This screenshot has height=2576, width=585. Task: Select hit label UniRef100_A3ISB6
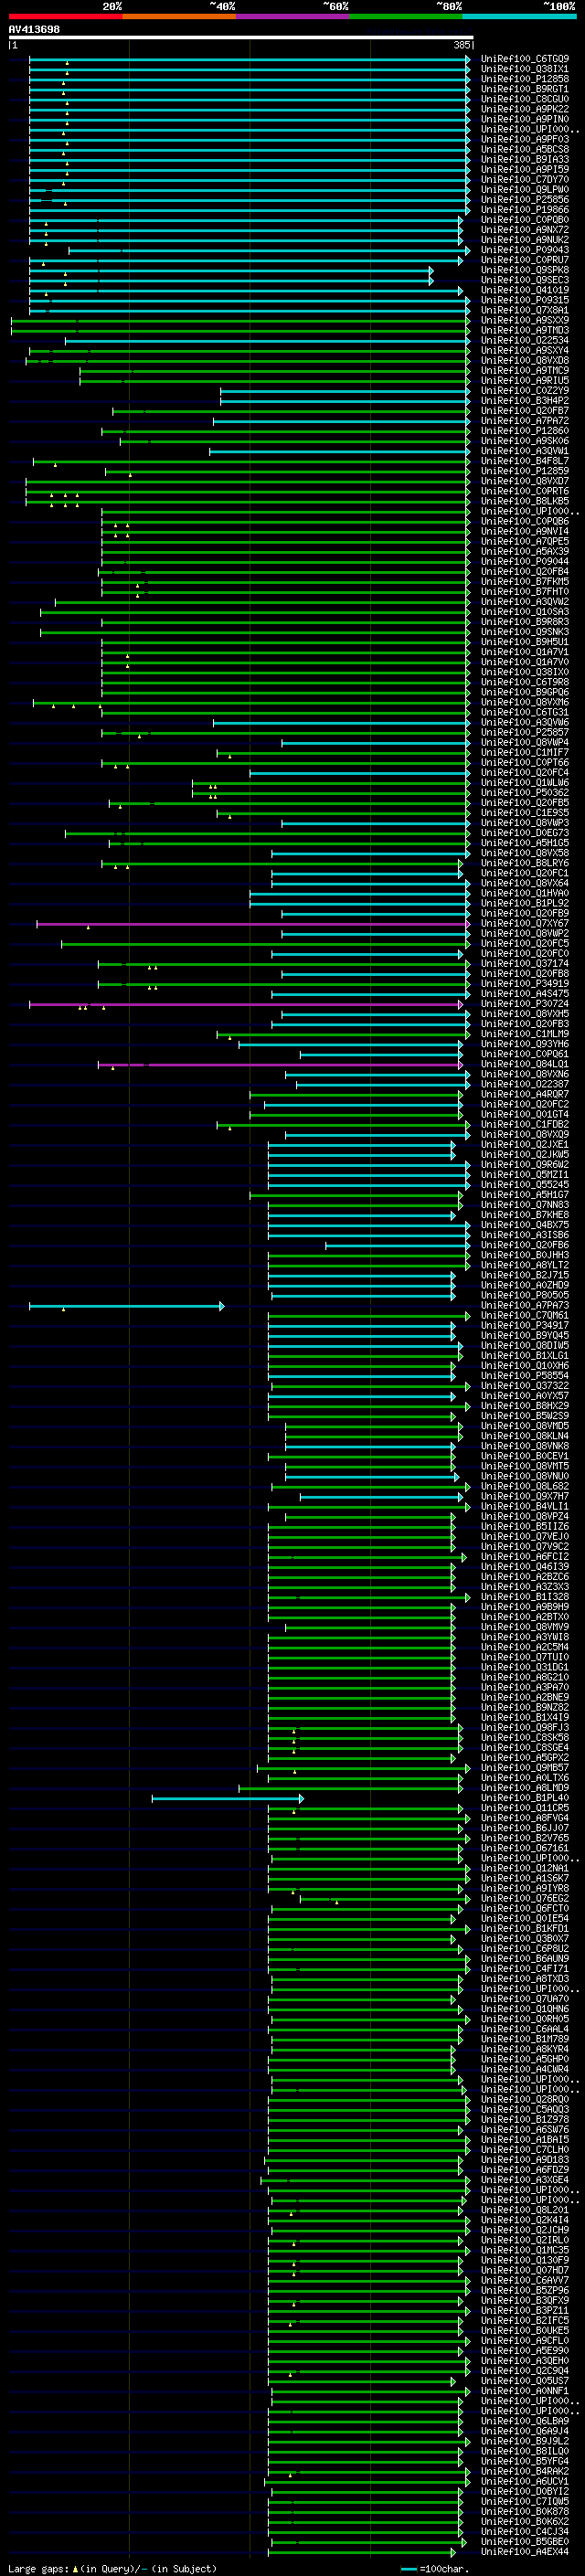tap(525, 1235)
